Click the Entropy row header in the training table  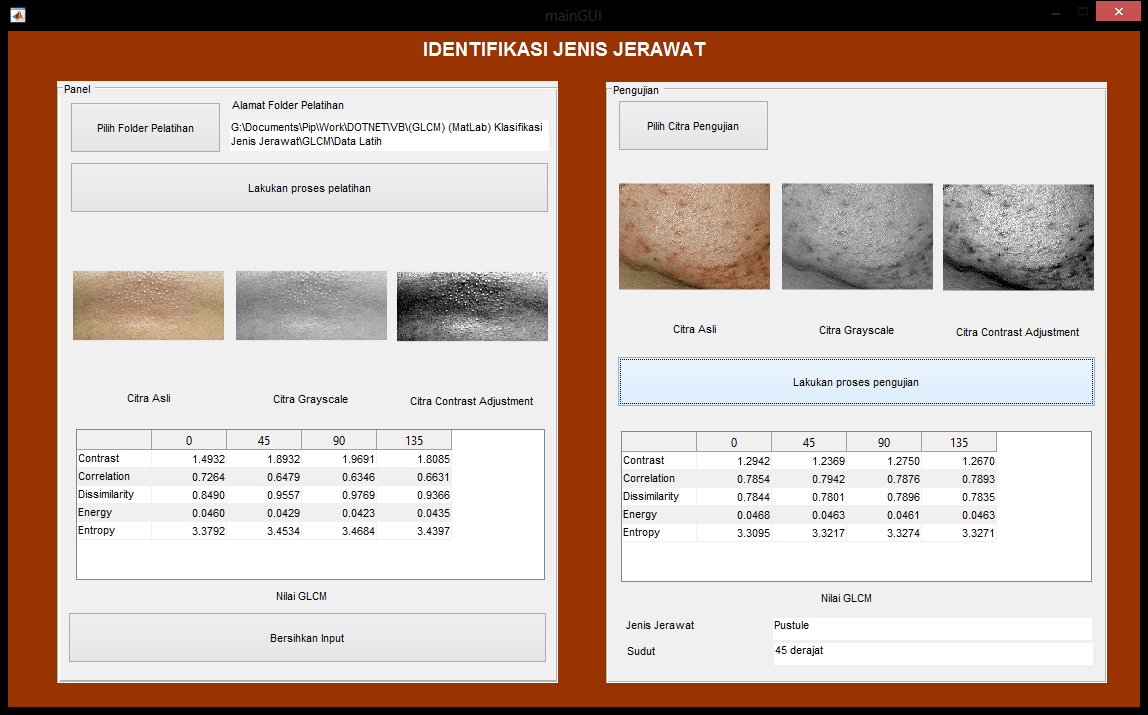[114, 530]
